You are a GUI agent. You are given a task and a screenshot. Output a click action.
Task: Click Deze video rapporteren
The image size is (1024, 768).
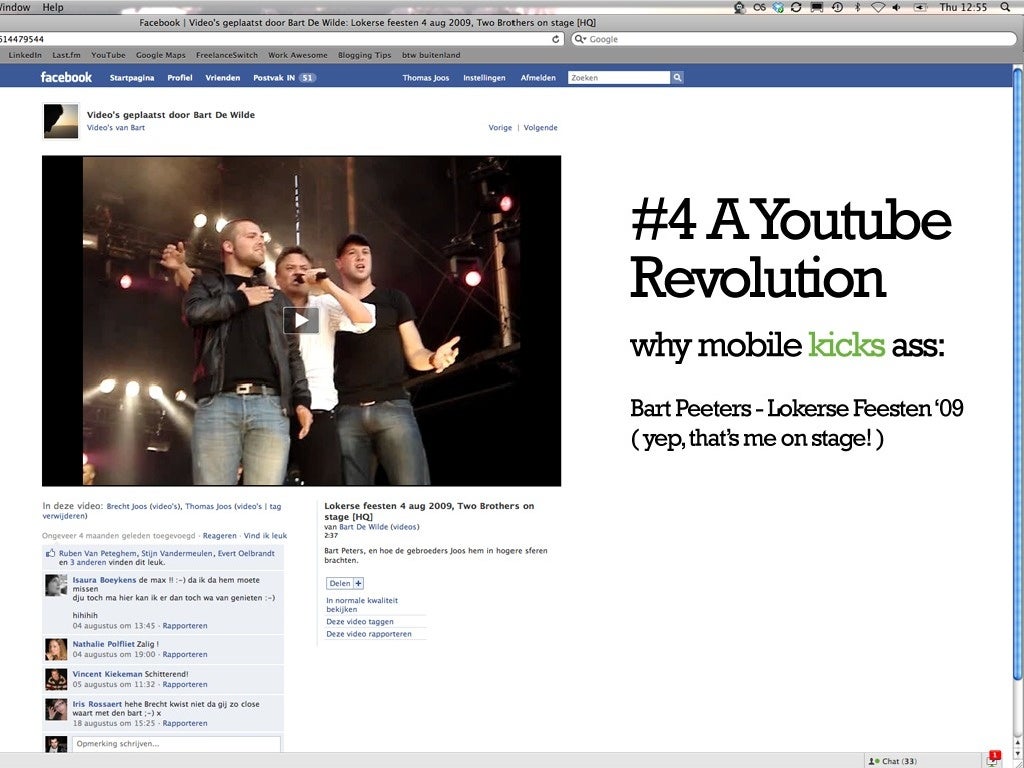point(369,634)
